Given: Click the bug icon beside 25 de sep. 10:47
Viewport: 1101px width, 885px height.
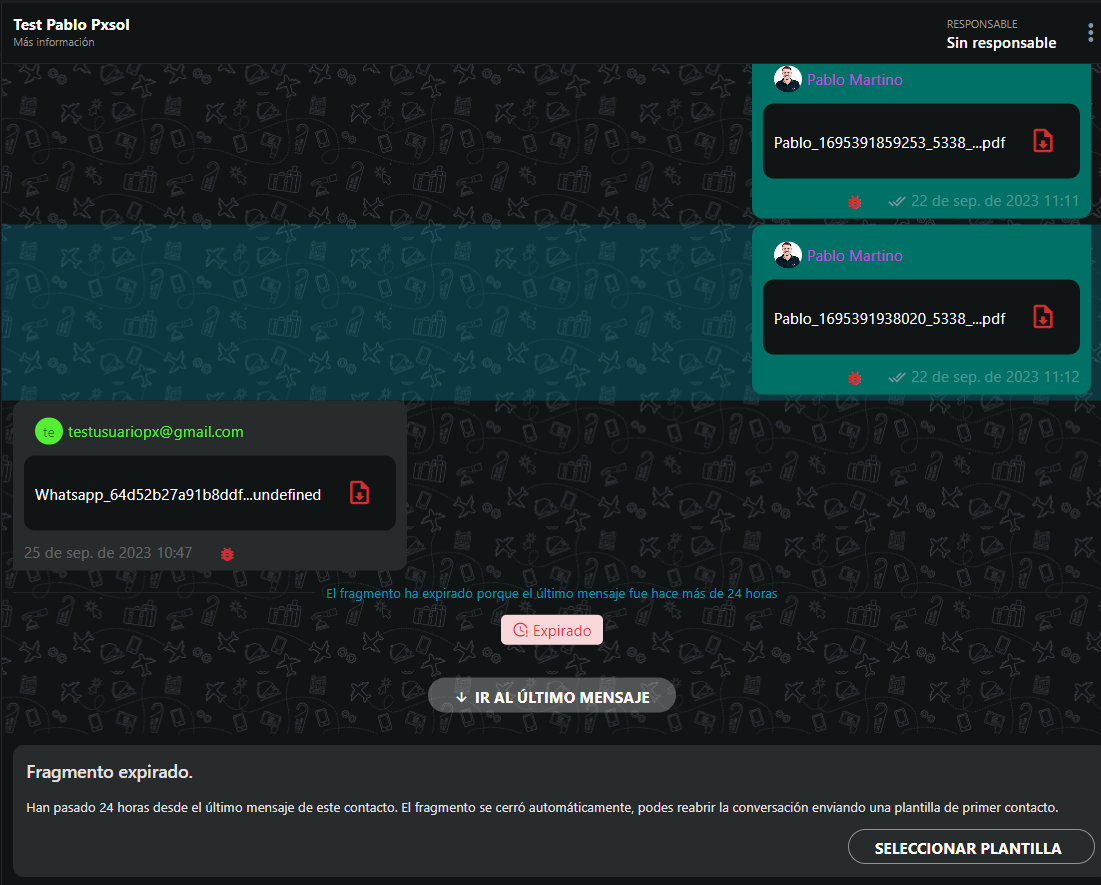Looking at the screenshot, I should click(227, 553).
